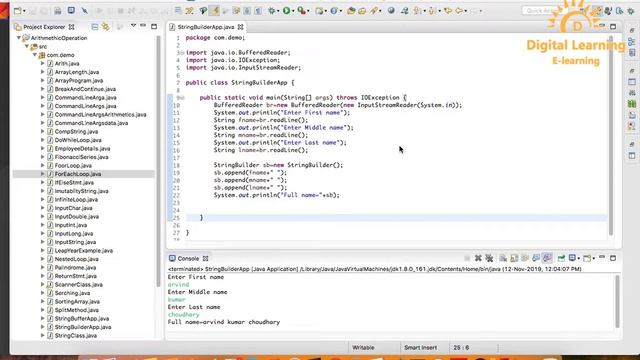The image size is (640, 360).
Task: Open the Run configurations dropdown arrow
Action: click(x=293, y=11)
